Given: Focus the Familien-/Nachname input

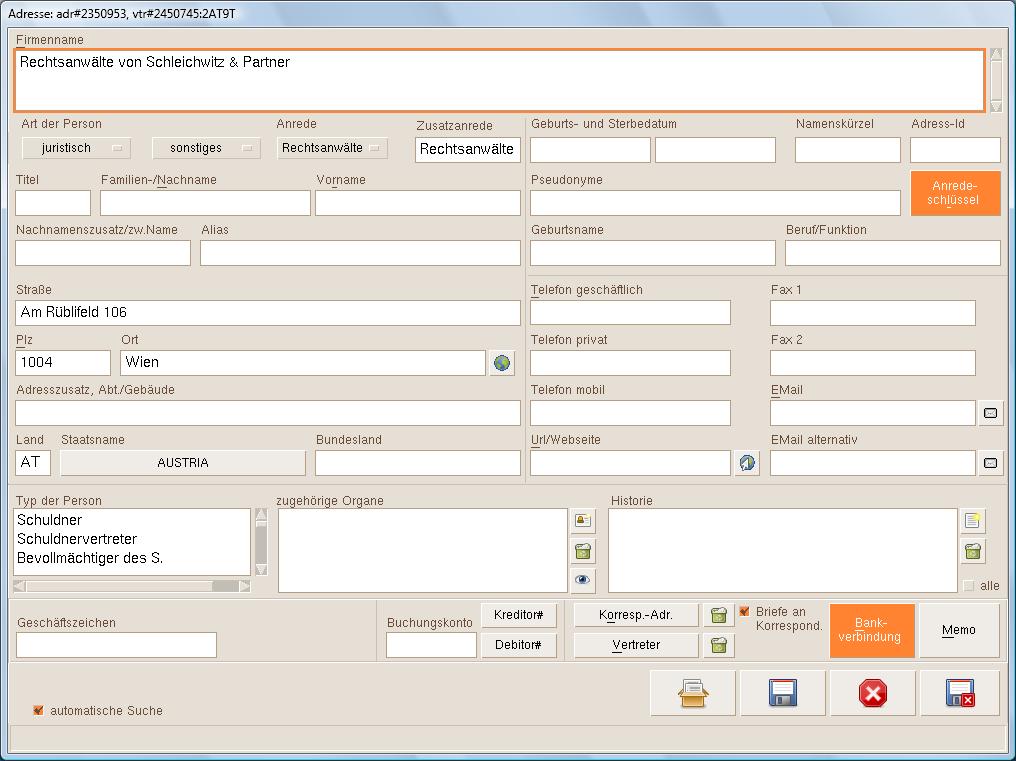Looking at the screenshot, I should click(x=205, y=203).
